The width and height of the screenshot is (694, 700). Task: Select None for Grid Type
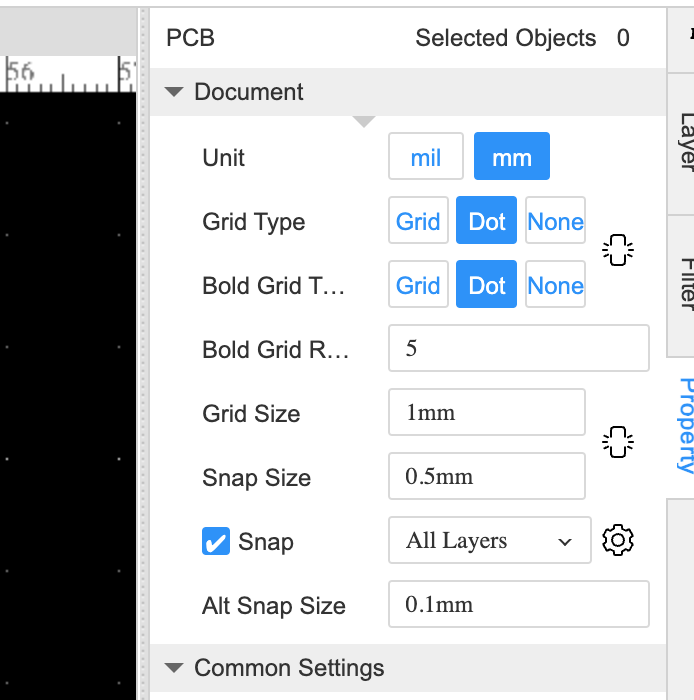[x=555, y=220]
